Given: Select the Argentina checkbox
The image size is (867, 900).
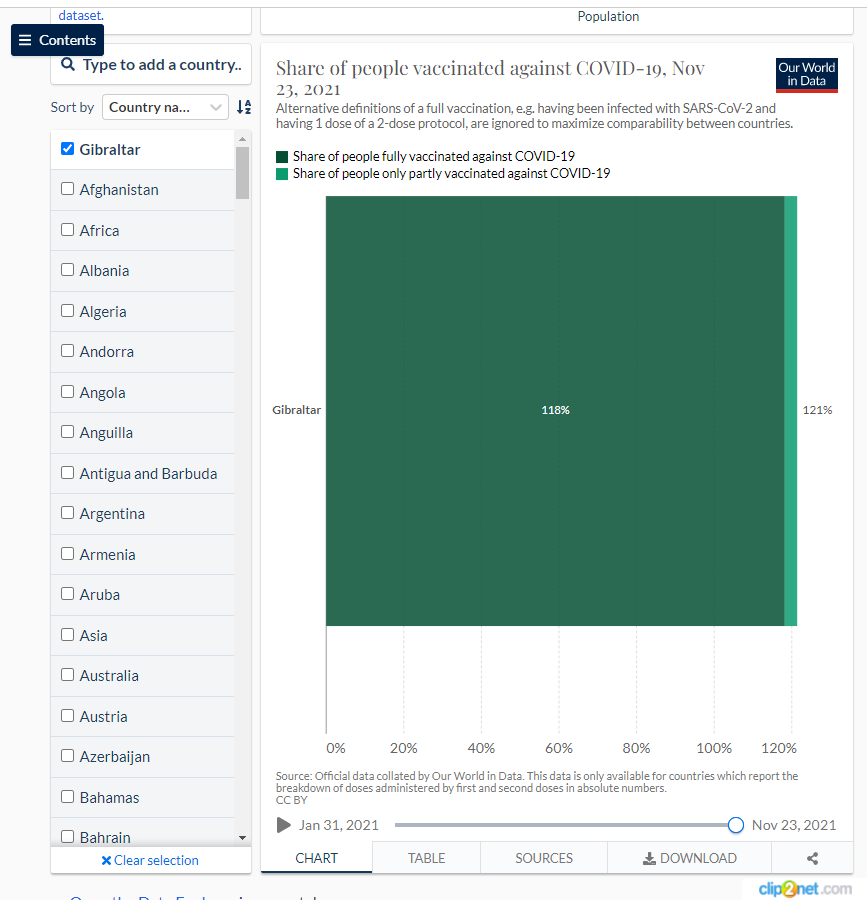Looking at the screenshot, I should coord(68,513).
